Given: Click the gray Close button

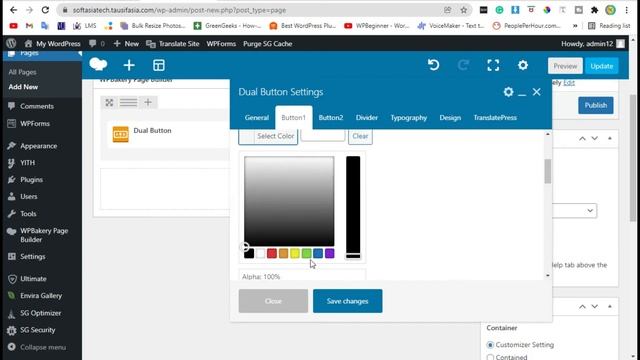Looking at the screenshot, I should click(273, 301).
